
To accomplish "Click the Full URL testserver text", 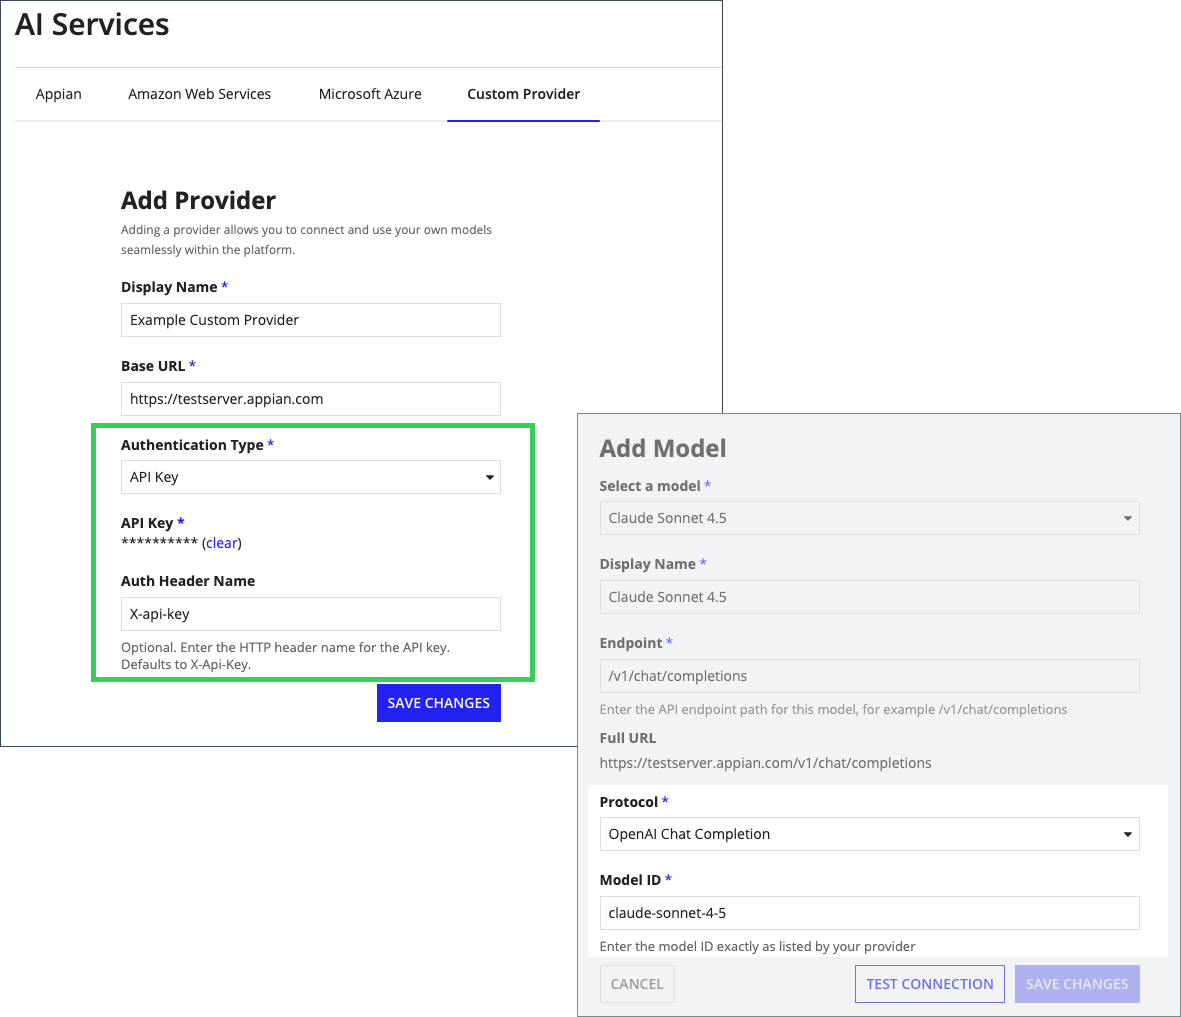I will [x=765, y=763].
